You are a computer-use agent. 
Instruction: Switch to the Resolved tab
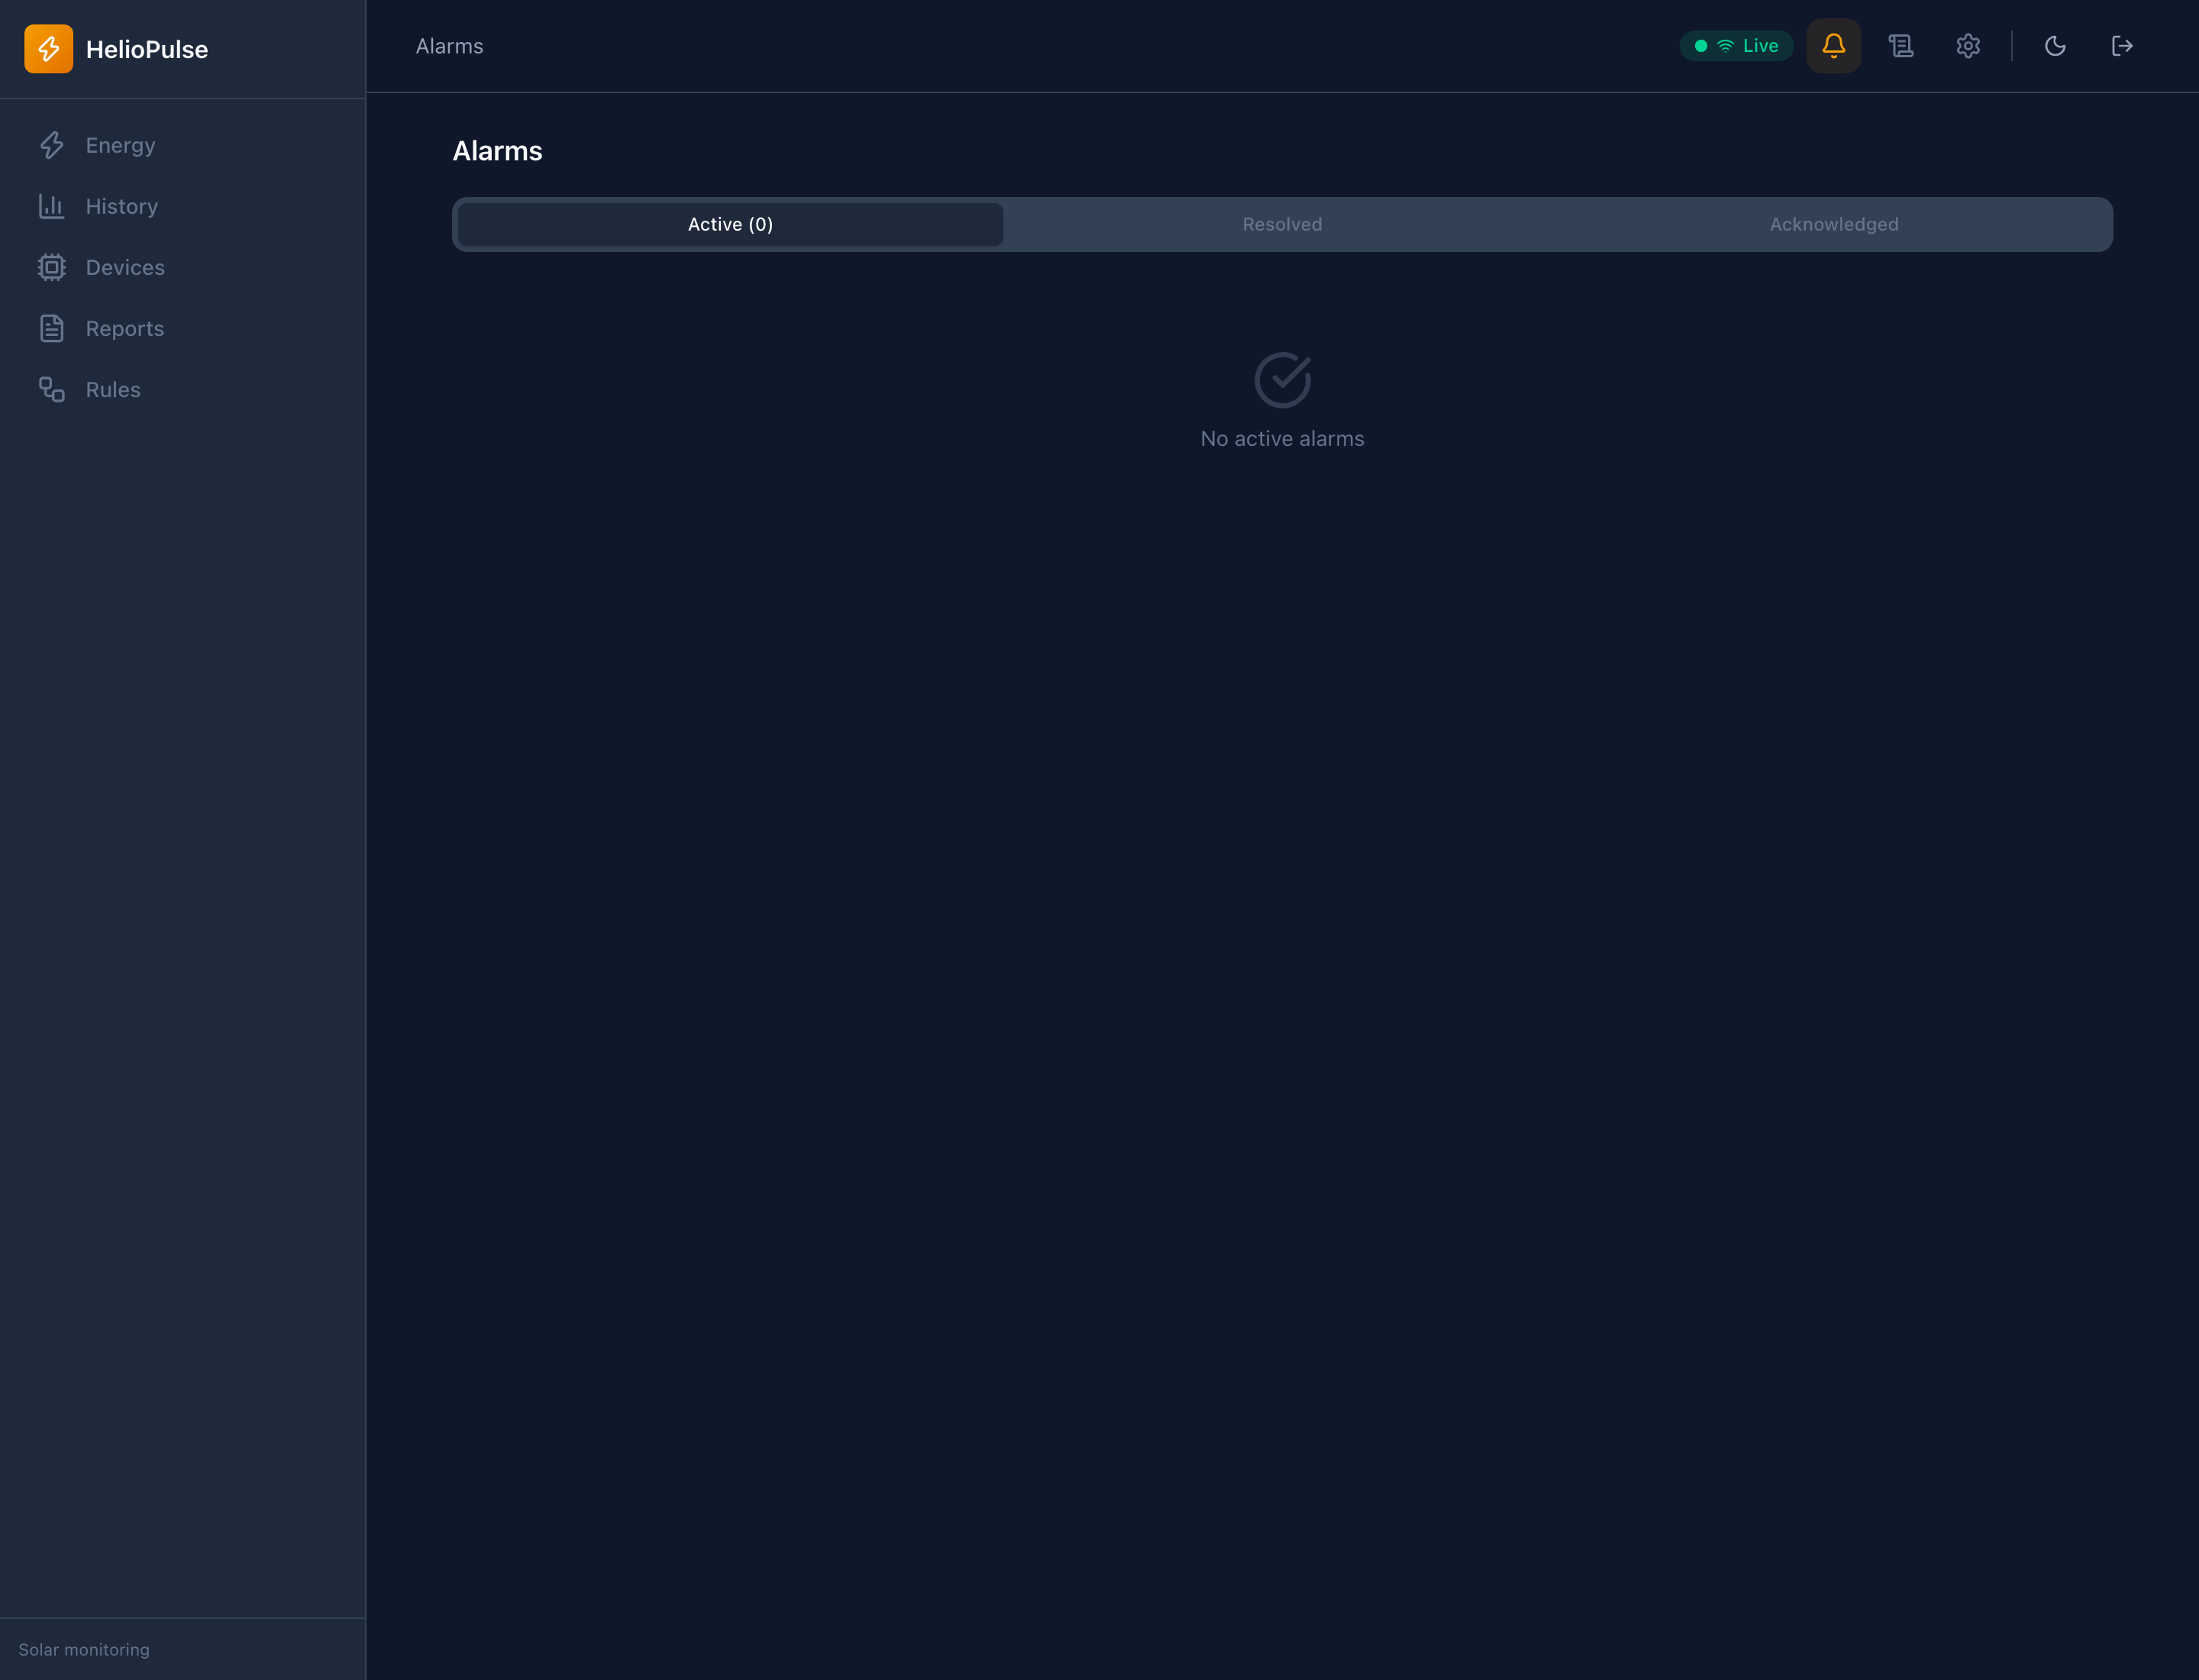tap(1282, 224)
